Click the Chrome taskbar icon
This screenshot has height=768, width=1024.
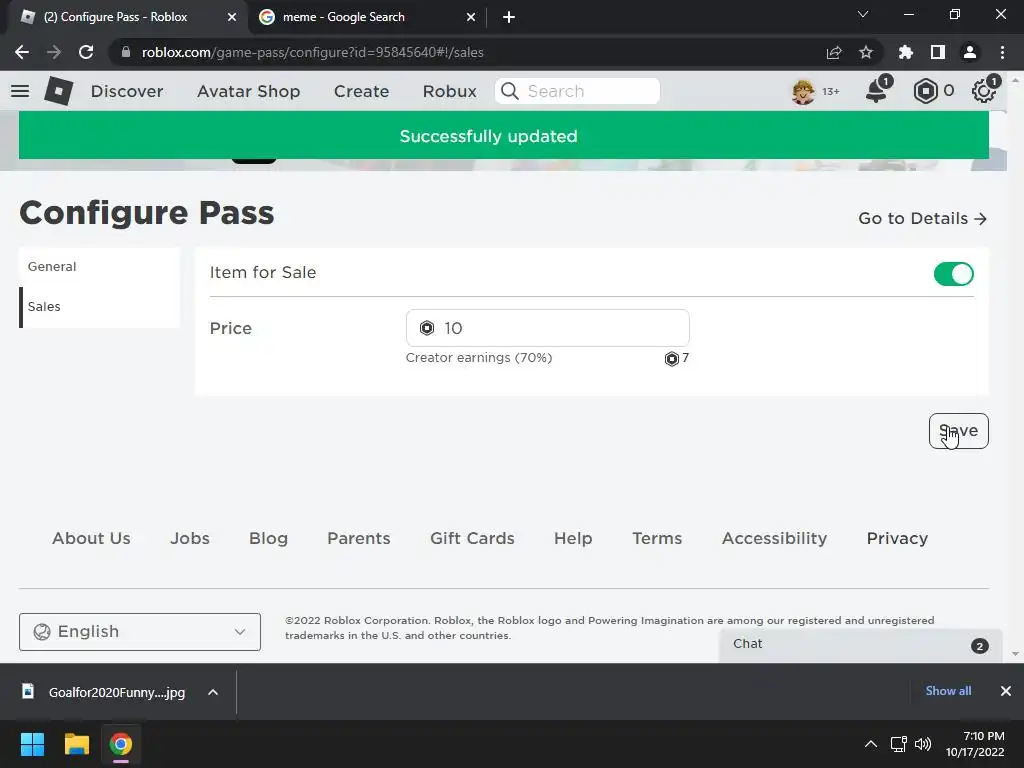[120, 744]
